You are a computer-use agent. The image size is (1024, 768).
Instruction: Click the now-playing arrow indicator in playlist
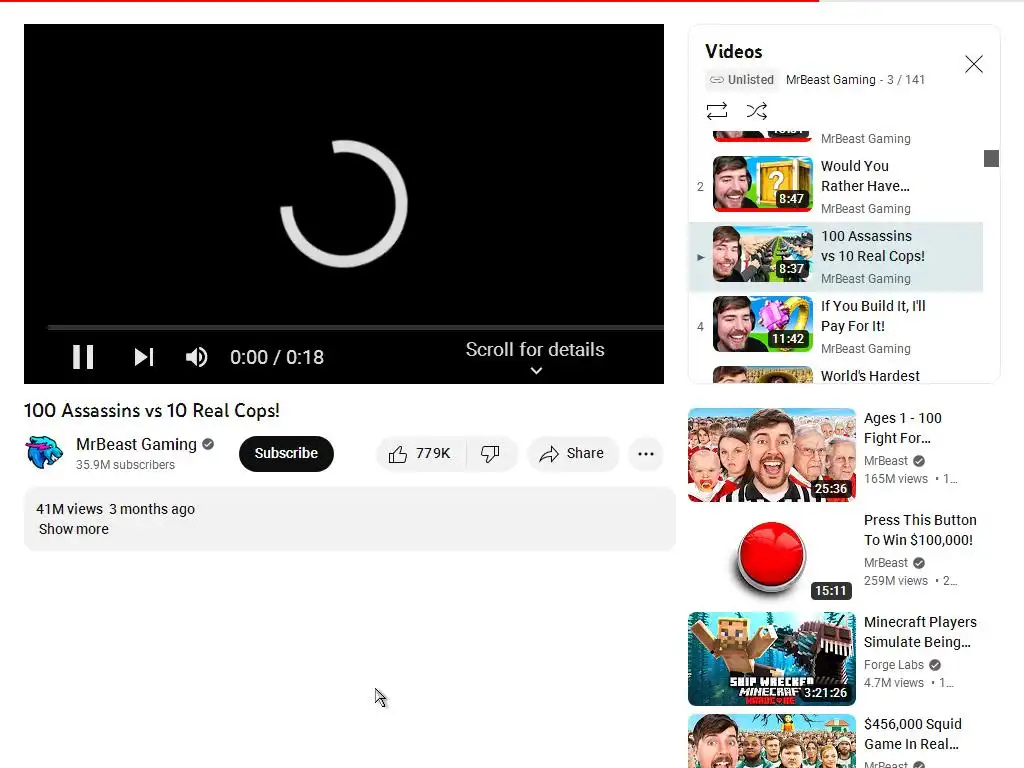click(700, 257)
